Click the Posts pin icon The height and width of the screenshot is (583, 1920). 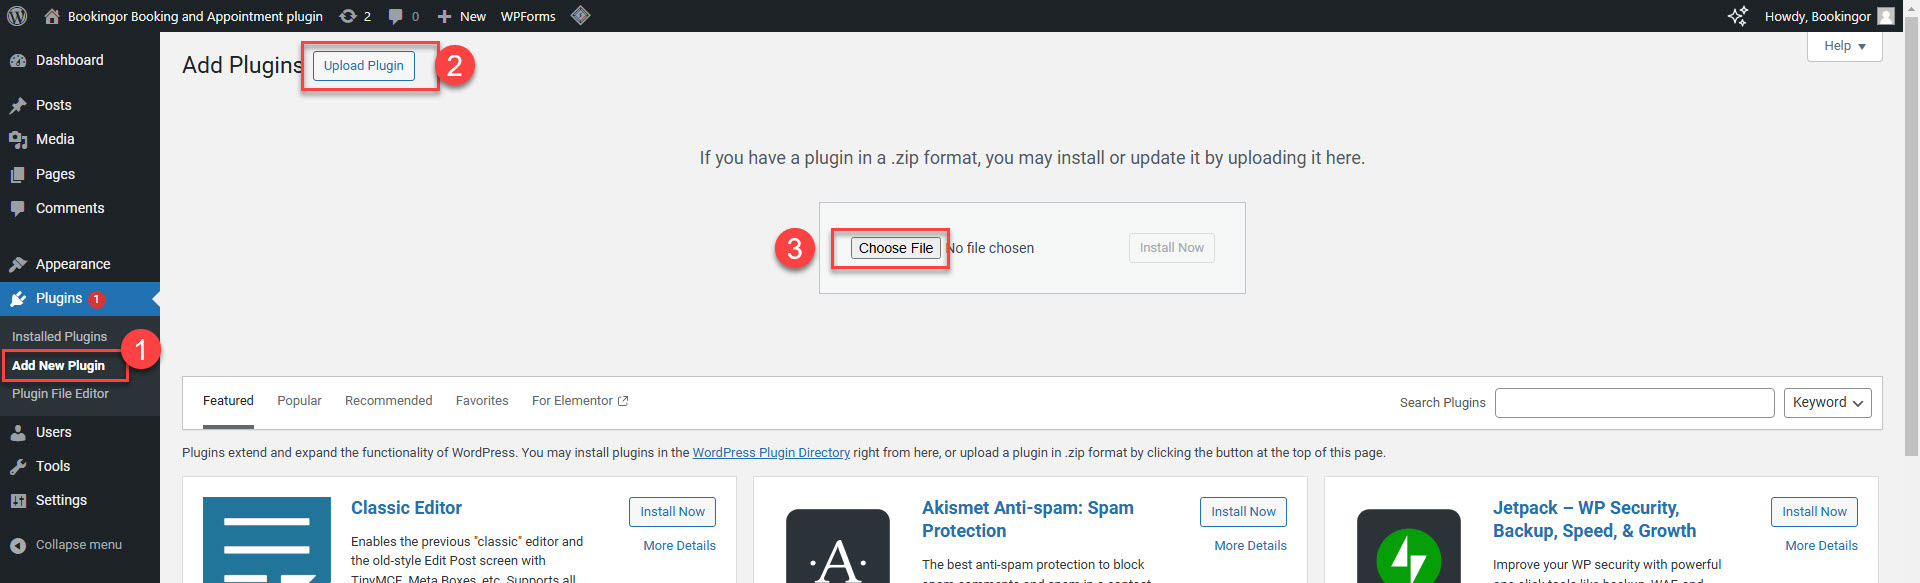(x=18, y=106)
